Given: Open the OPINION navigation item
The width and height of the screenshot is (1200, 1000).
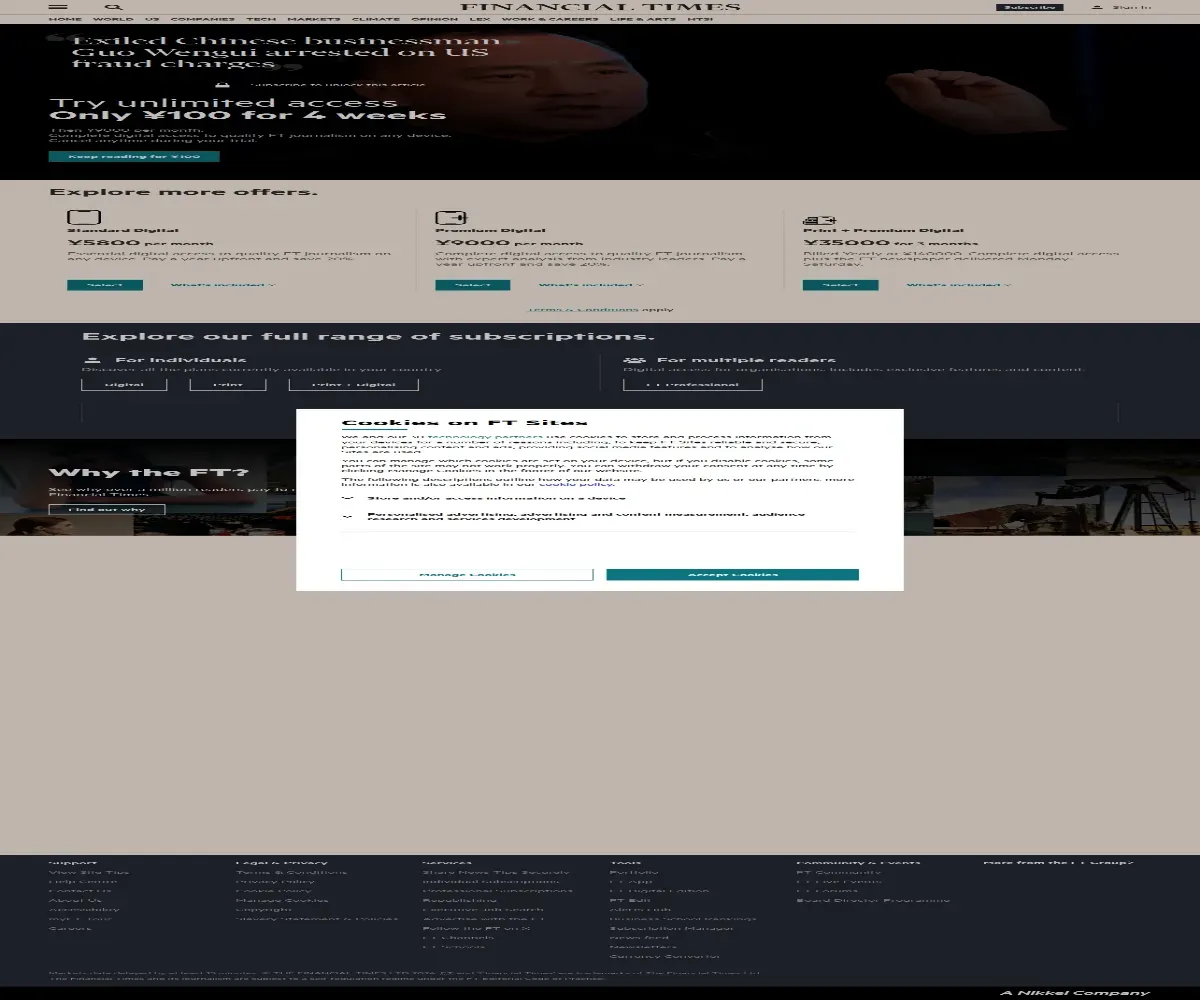Looking at the screenshot, I should tap(434, 19).
